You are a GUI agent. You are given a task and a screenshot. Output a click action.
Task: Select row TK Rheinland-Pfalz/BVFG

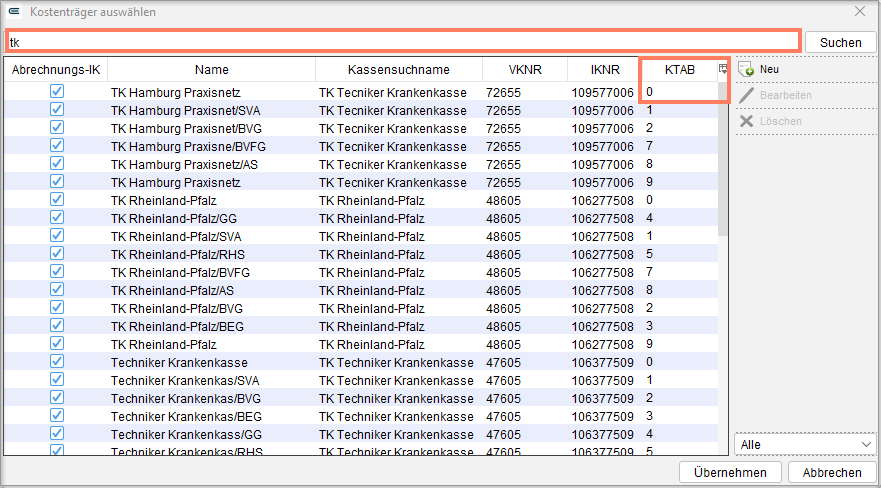pos(361,272)
